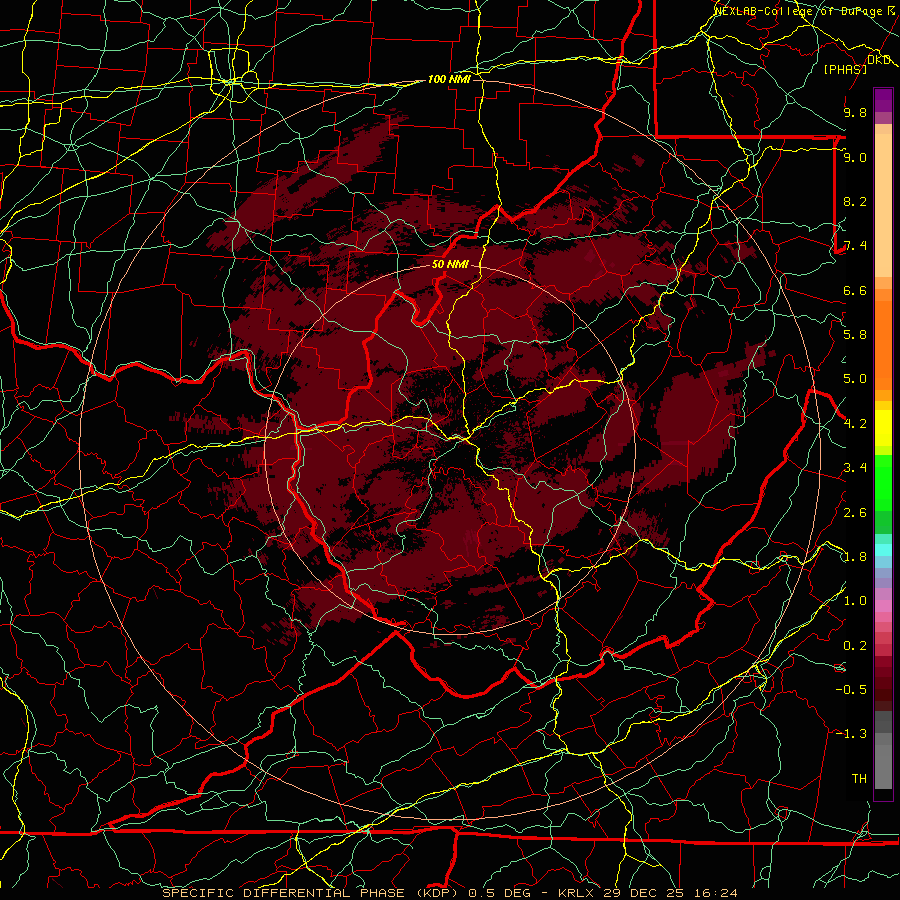Click the 100 NMI range ring label

tap(449, 79)
